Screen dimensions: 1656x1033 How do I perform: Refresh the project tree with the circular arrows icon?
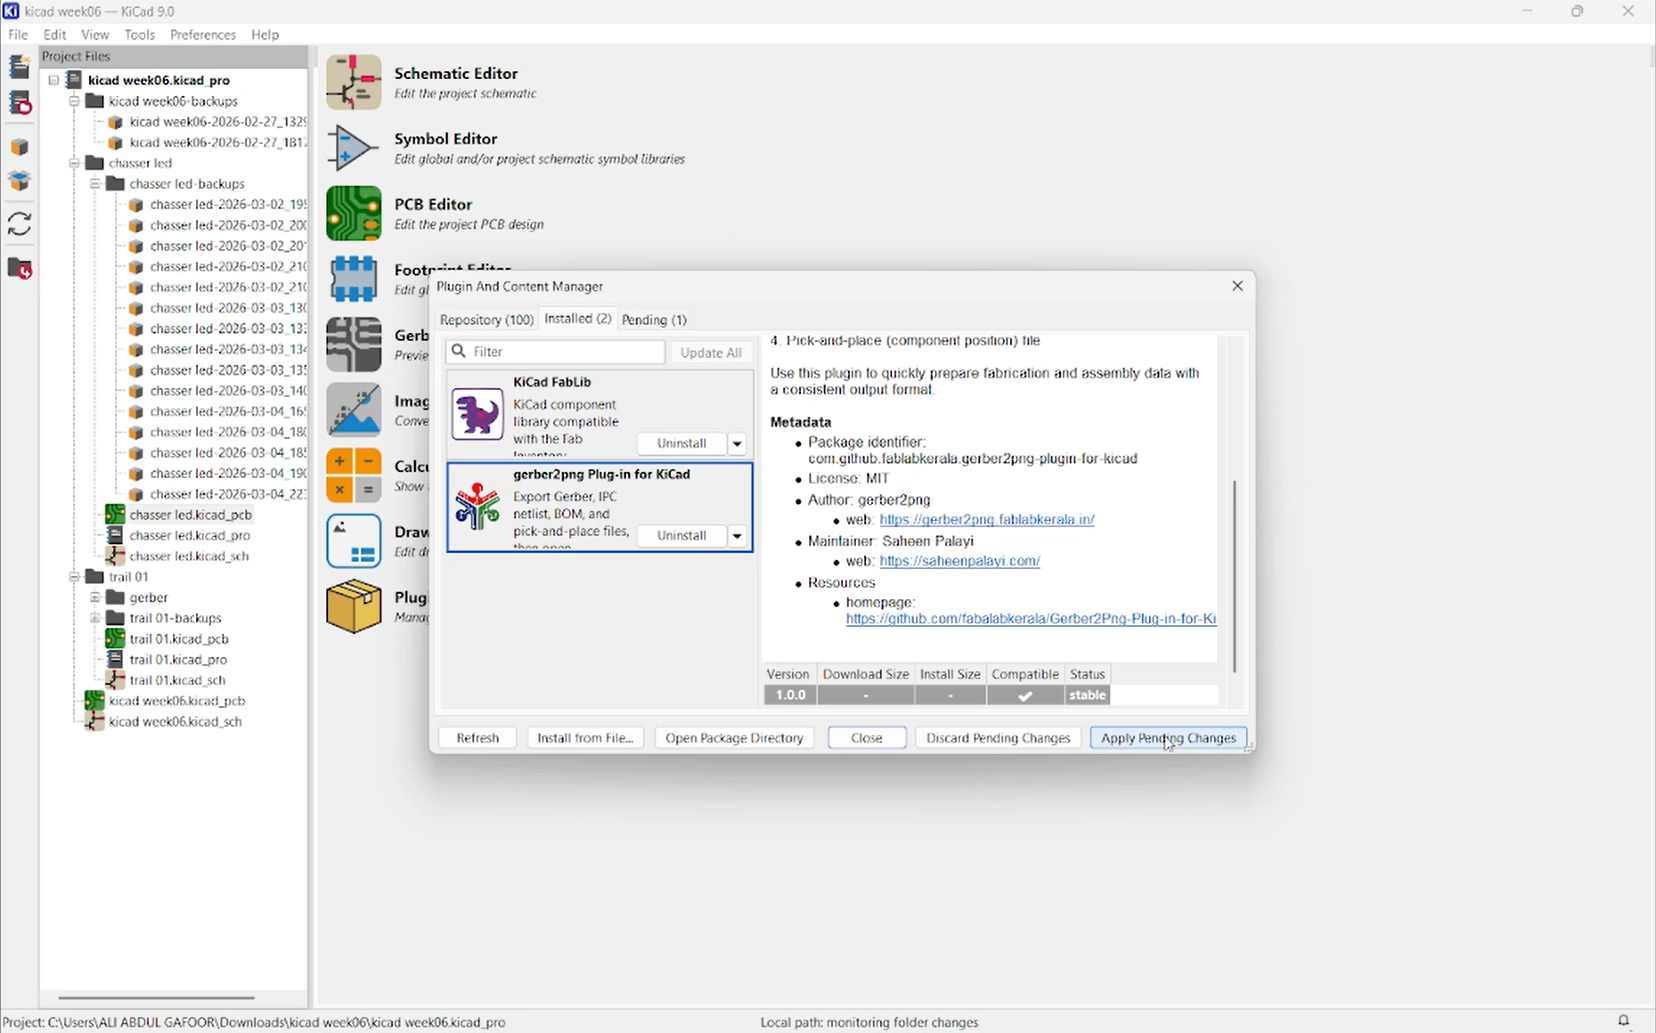[x=19, y=224]
